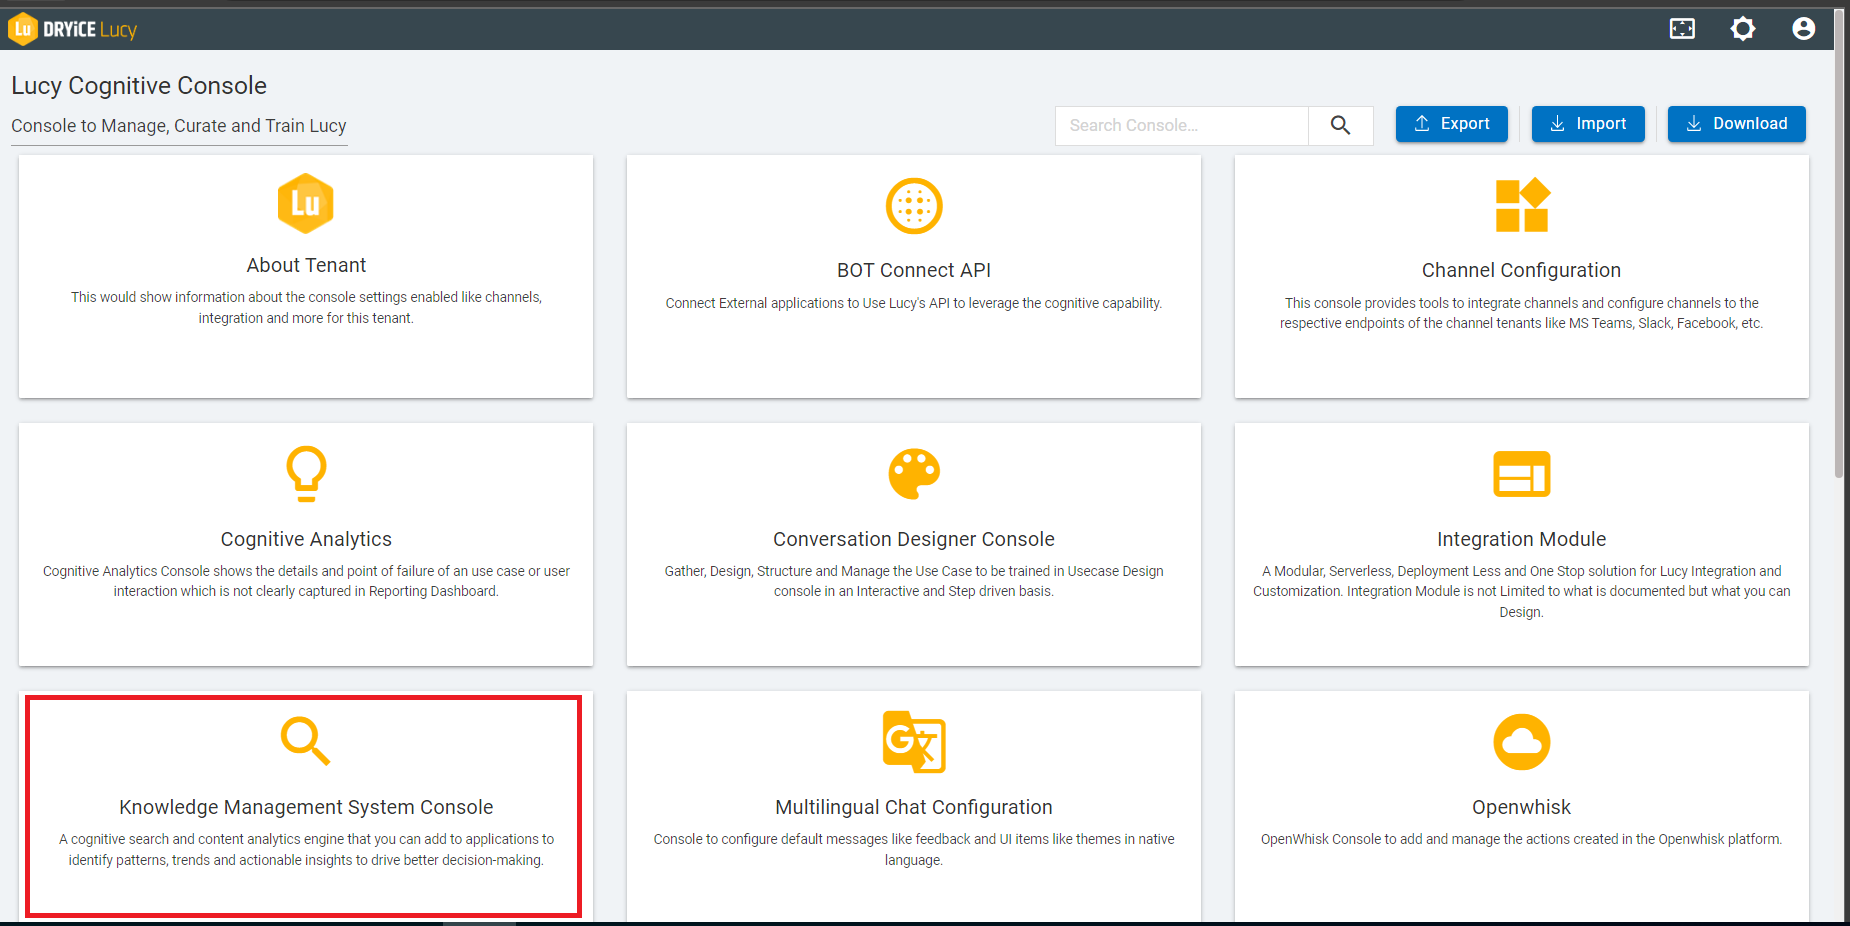
Task: Click the page vertical scrollbar thumb
Action: tap(1839, 243)
